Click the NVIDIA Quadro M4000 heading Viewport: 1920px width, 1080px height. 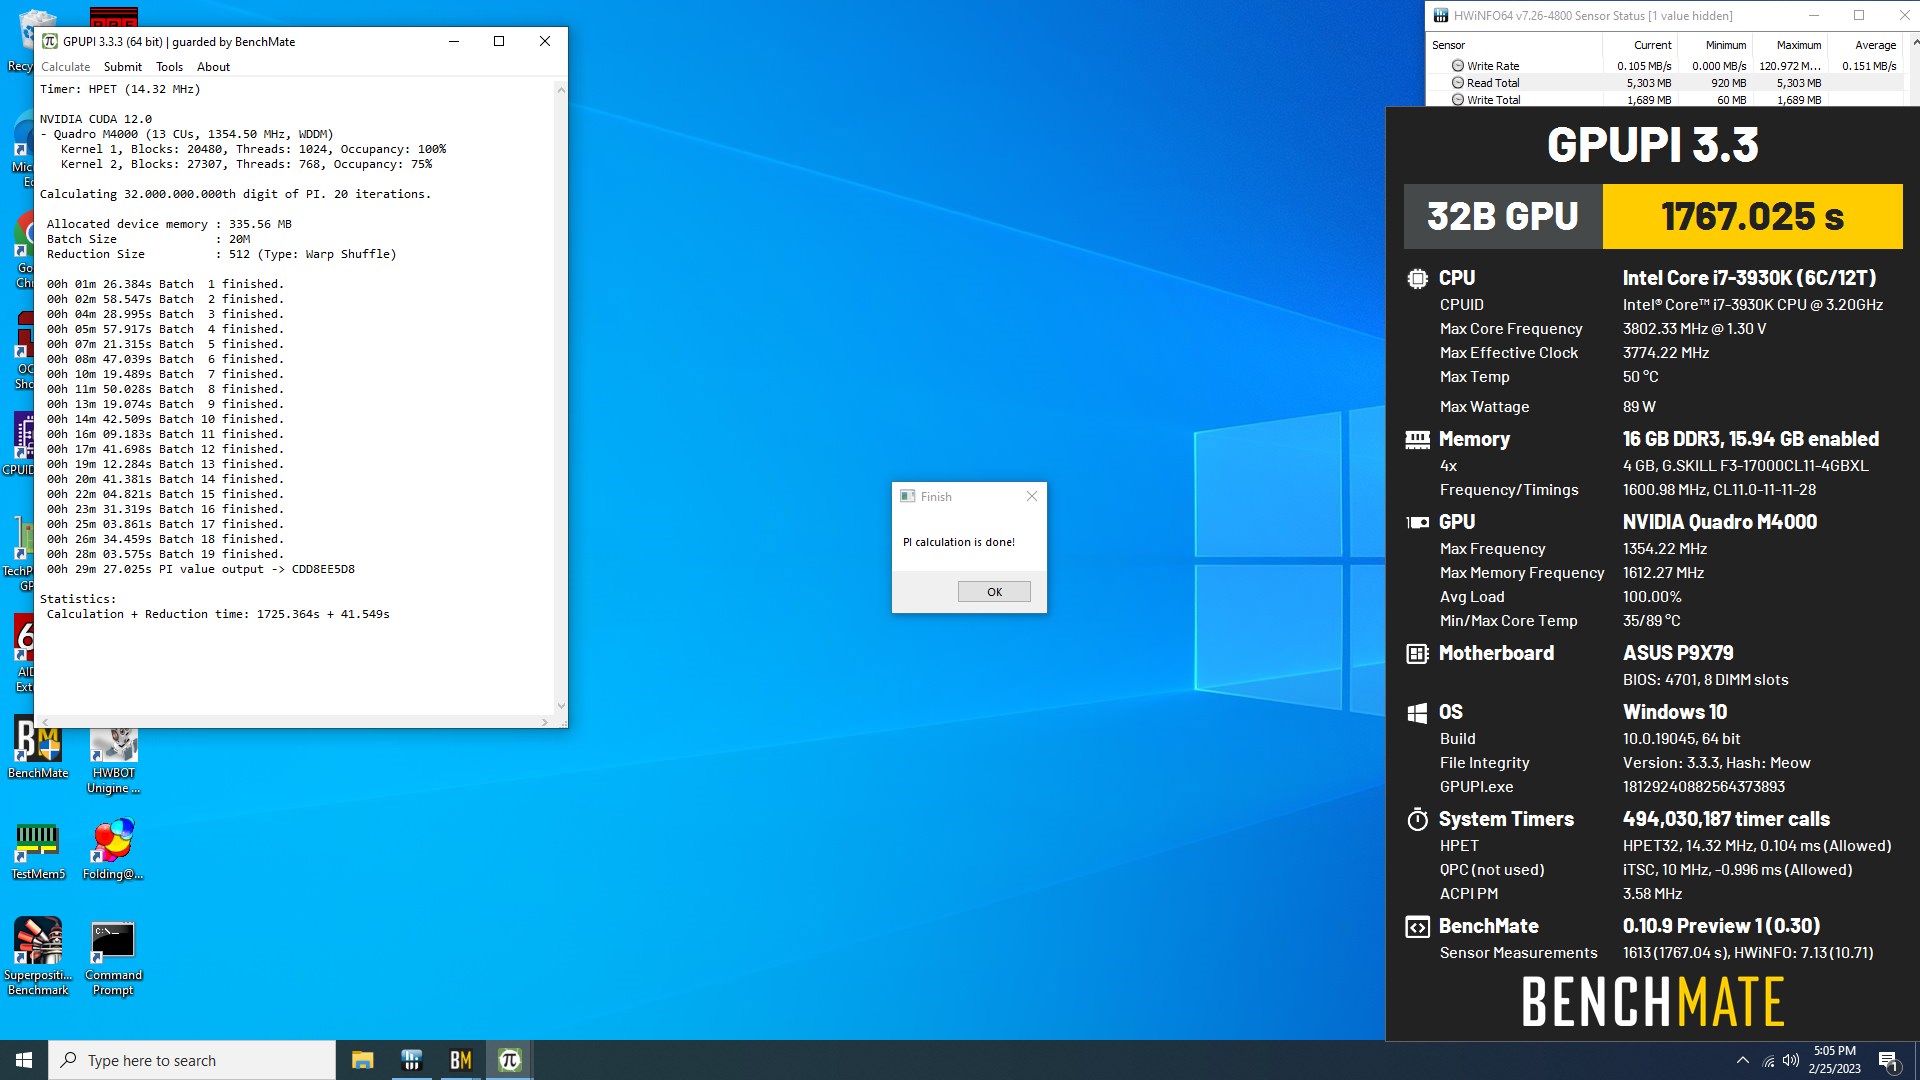tap(1719, 522)
